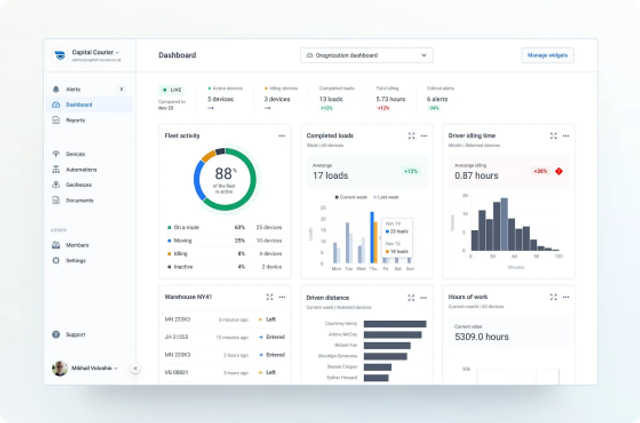Select Dashboard in the sidebar
The height and width of the screenshot is (423, 640).
click(x=89, y=105)
